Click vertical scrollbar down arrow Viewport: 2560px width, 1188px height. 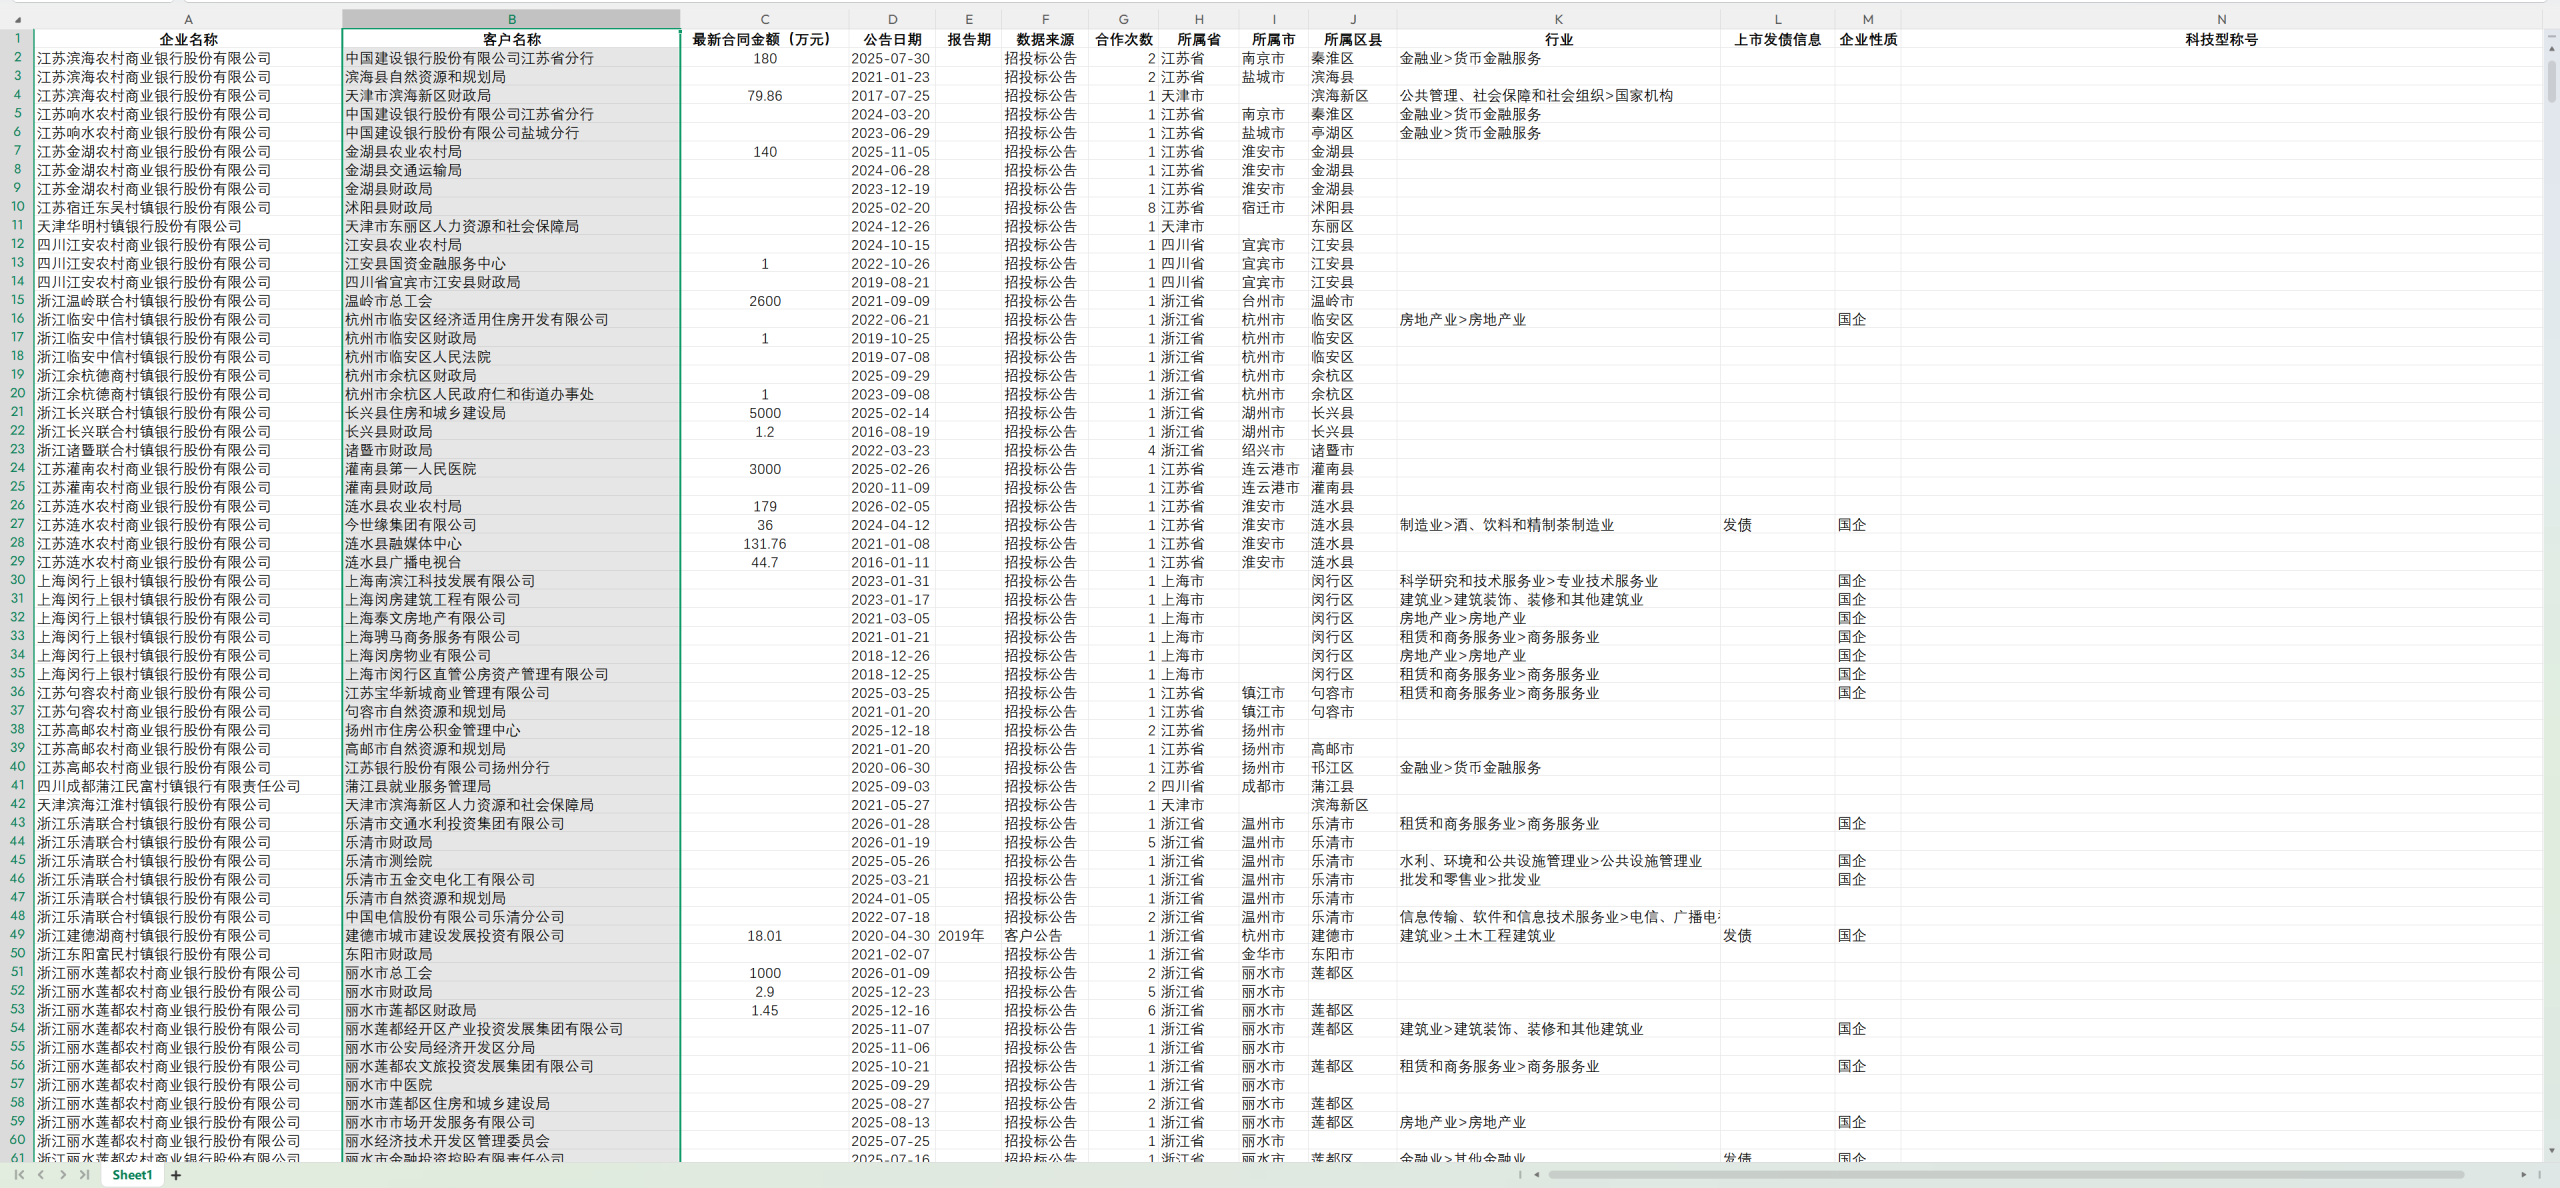pos(2551,1151)
